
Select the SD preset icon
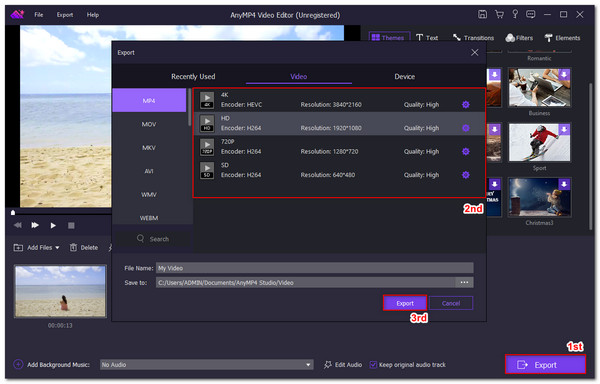pos(207,170)
